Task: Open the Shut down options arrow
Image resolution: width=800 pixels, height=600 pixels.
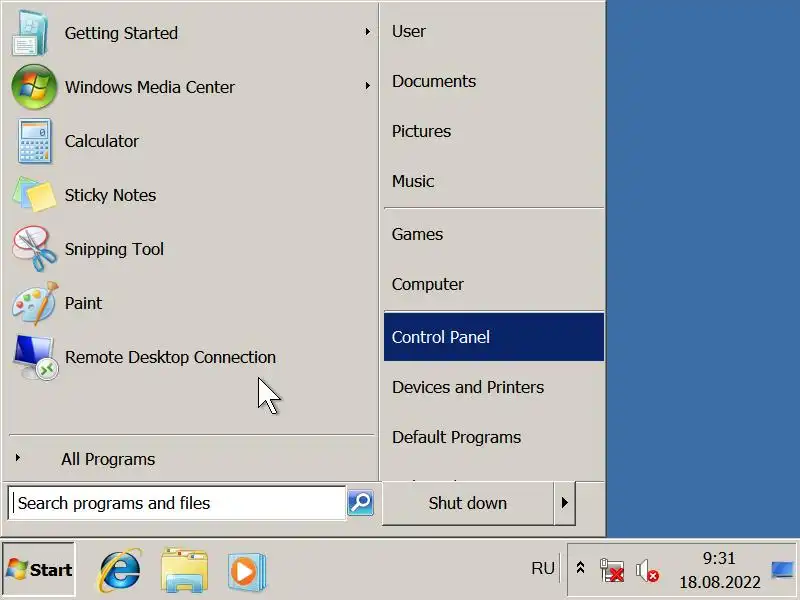Action: tap(564, 503)
